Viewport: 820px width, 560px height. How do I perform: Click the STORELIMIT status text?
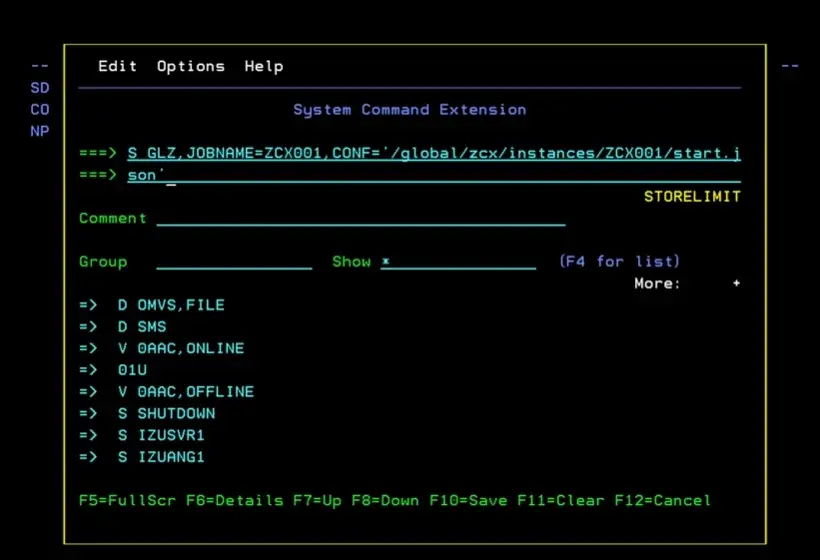692,197
